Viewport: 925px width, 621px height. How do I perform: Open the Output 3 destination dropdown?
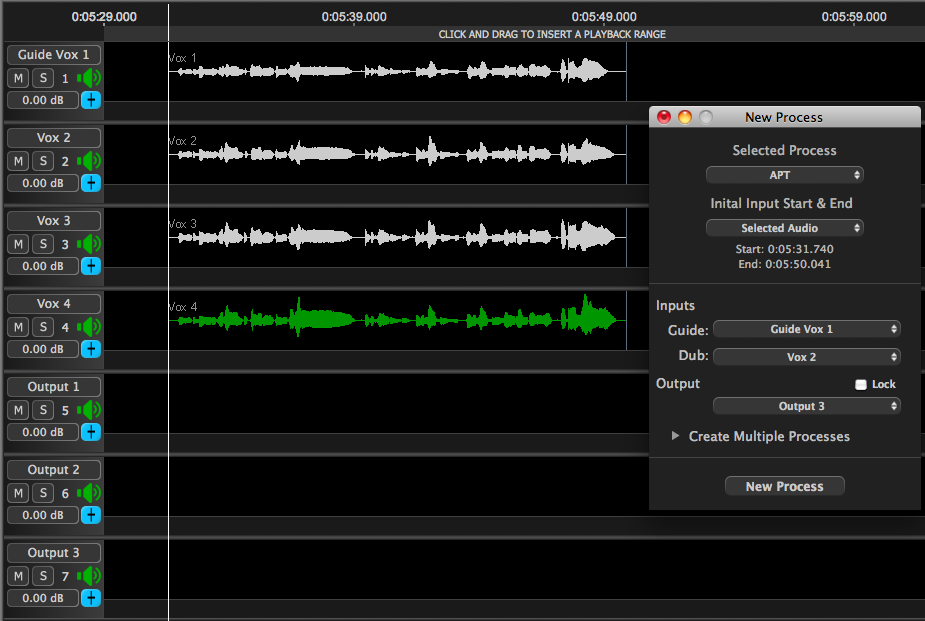pyautogui.click(x=806, y=406)
